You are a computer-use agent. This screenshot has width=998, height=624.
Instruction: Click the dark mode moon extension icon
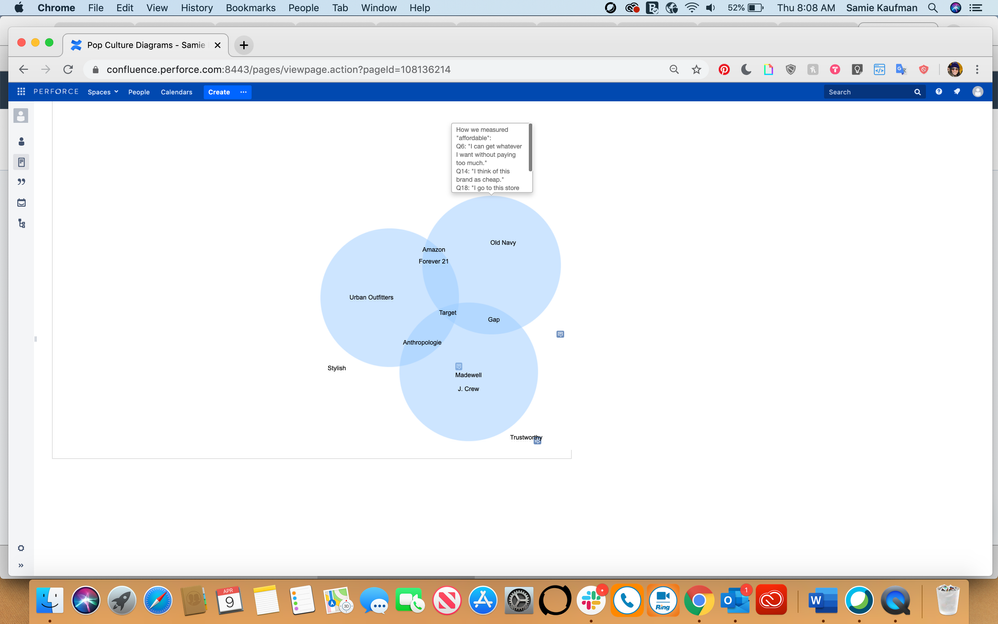point(746,69)
